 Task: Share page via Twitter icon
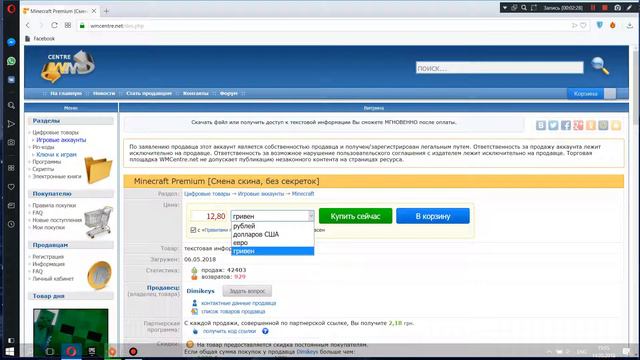tap(553, 125)
